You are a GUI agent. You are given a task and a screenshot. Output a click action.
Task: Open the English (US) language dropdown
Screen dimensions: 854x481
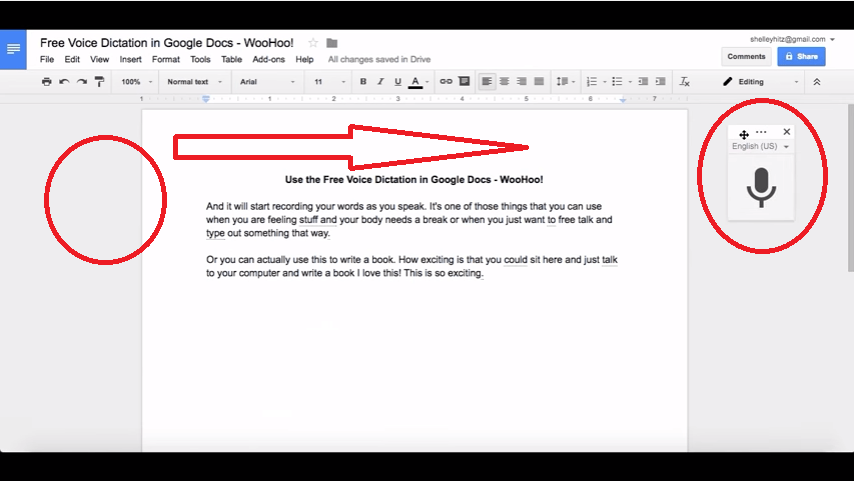[760, 147]
